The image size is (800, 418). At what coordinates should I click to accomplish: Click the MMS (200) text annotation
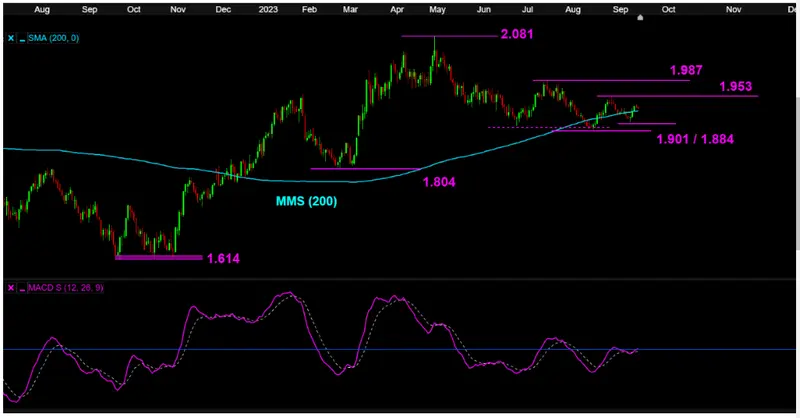pos(306,201)
